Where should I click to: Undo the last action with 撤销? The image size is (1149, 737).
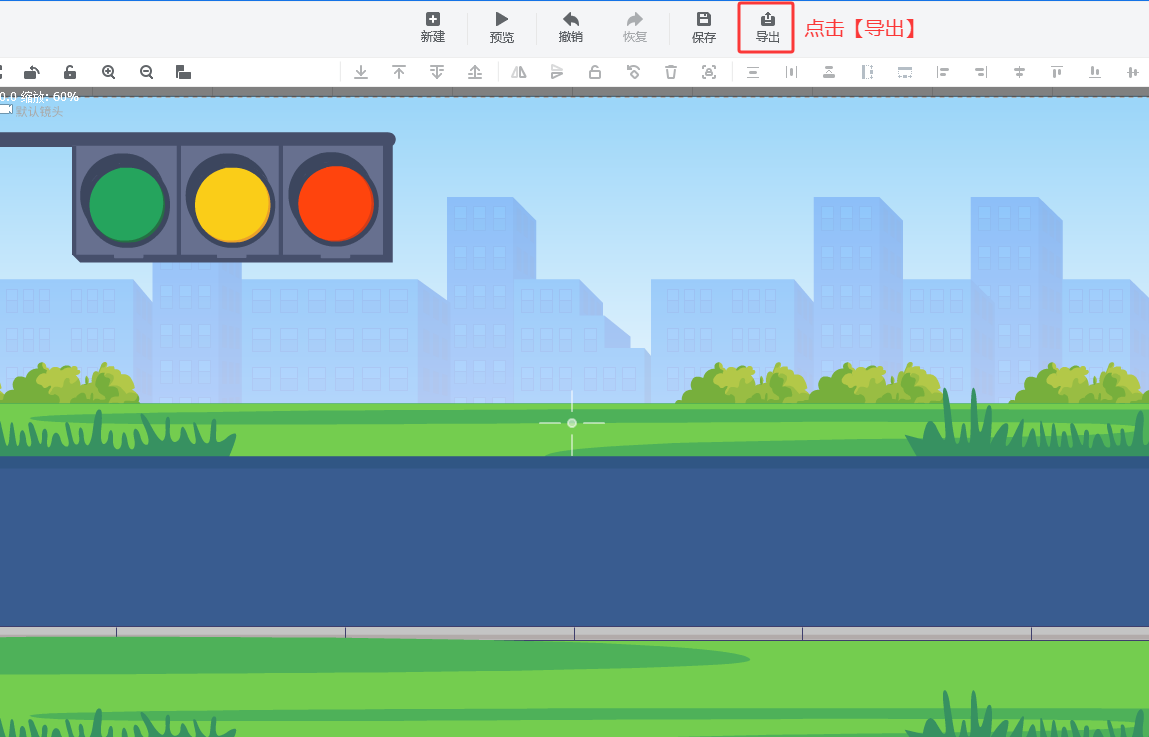[x=571, y=28]
